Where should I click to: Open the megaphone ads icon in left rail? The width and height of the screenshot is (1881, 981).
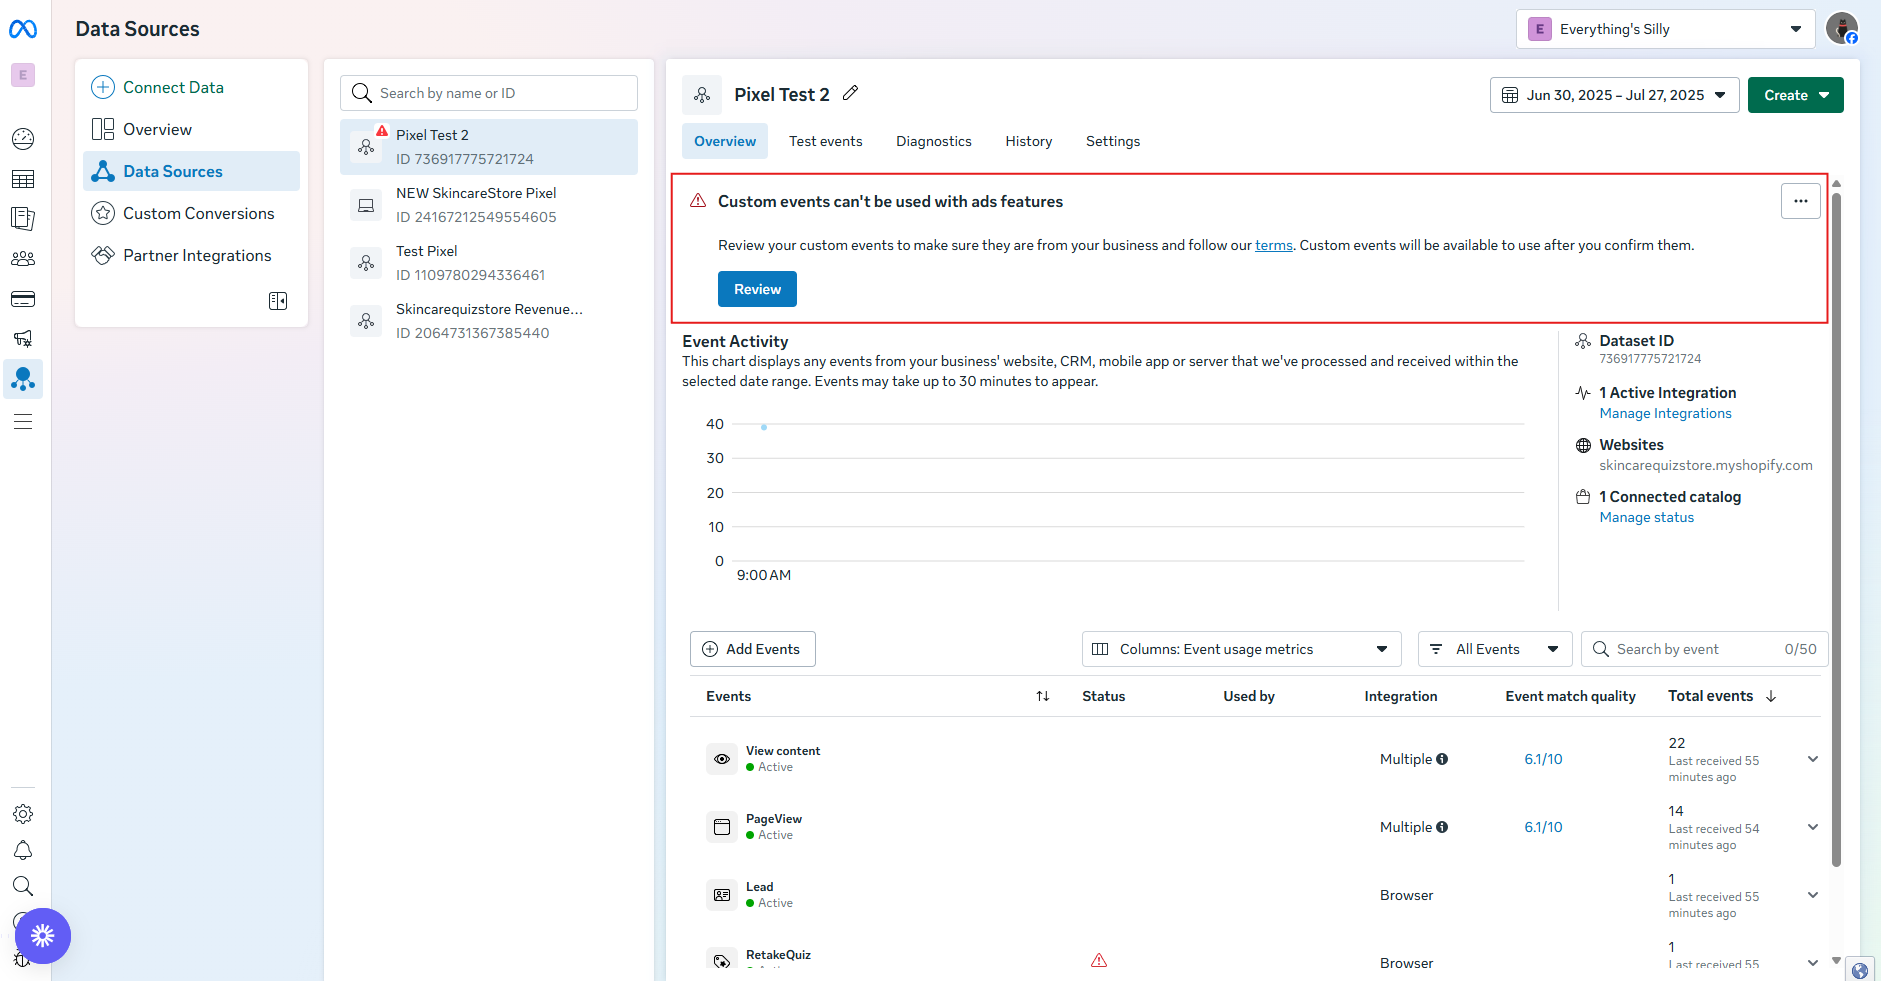pos(23,339)
